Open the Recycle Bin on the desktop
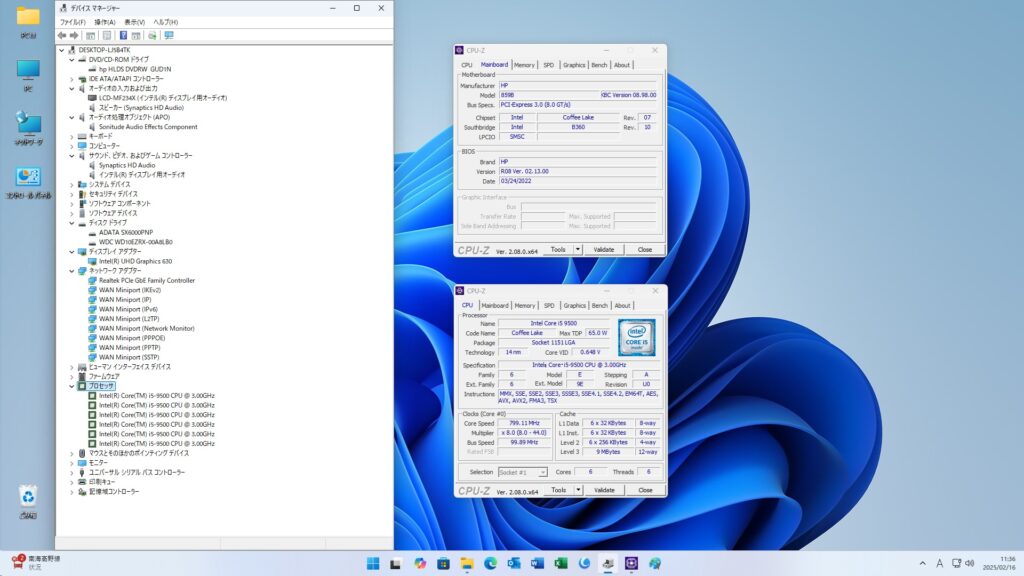Screen dimensions: 1024x576 pos(28,497)
